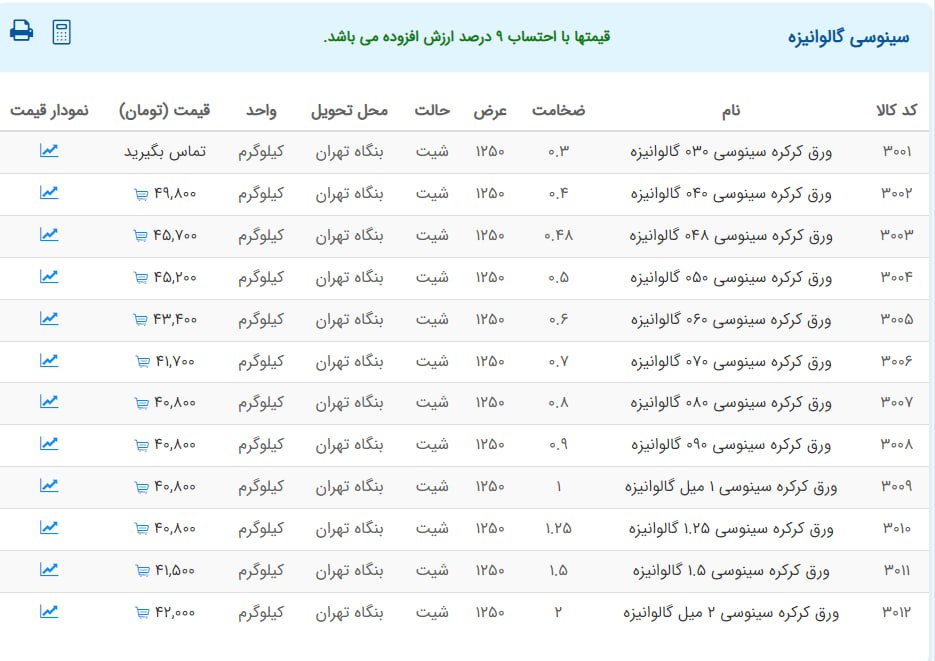
Task: Add the 45,700 toman item to cart
Action: (140, 236)
